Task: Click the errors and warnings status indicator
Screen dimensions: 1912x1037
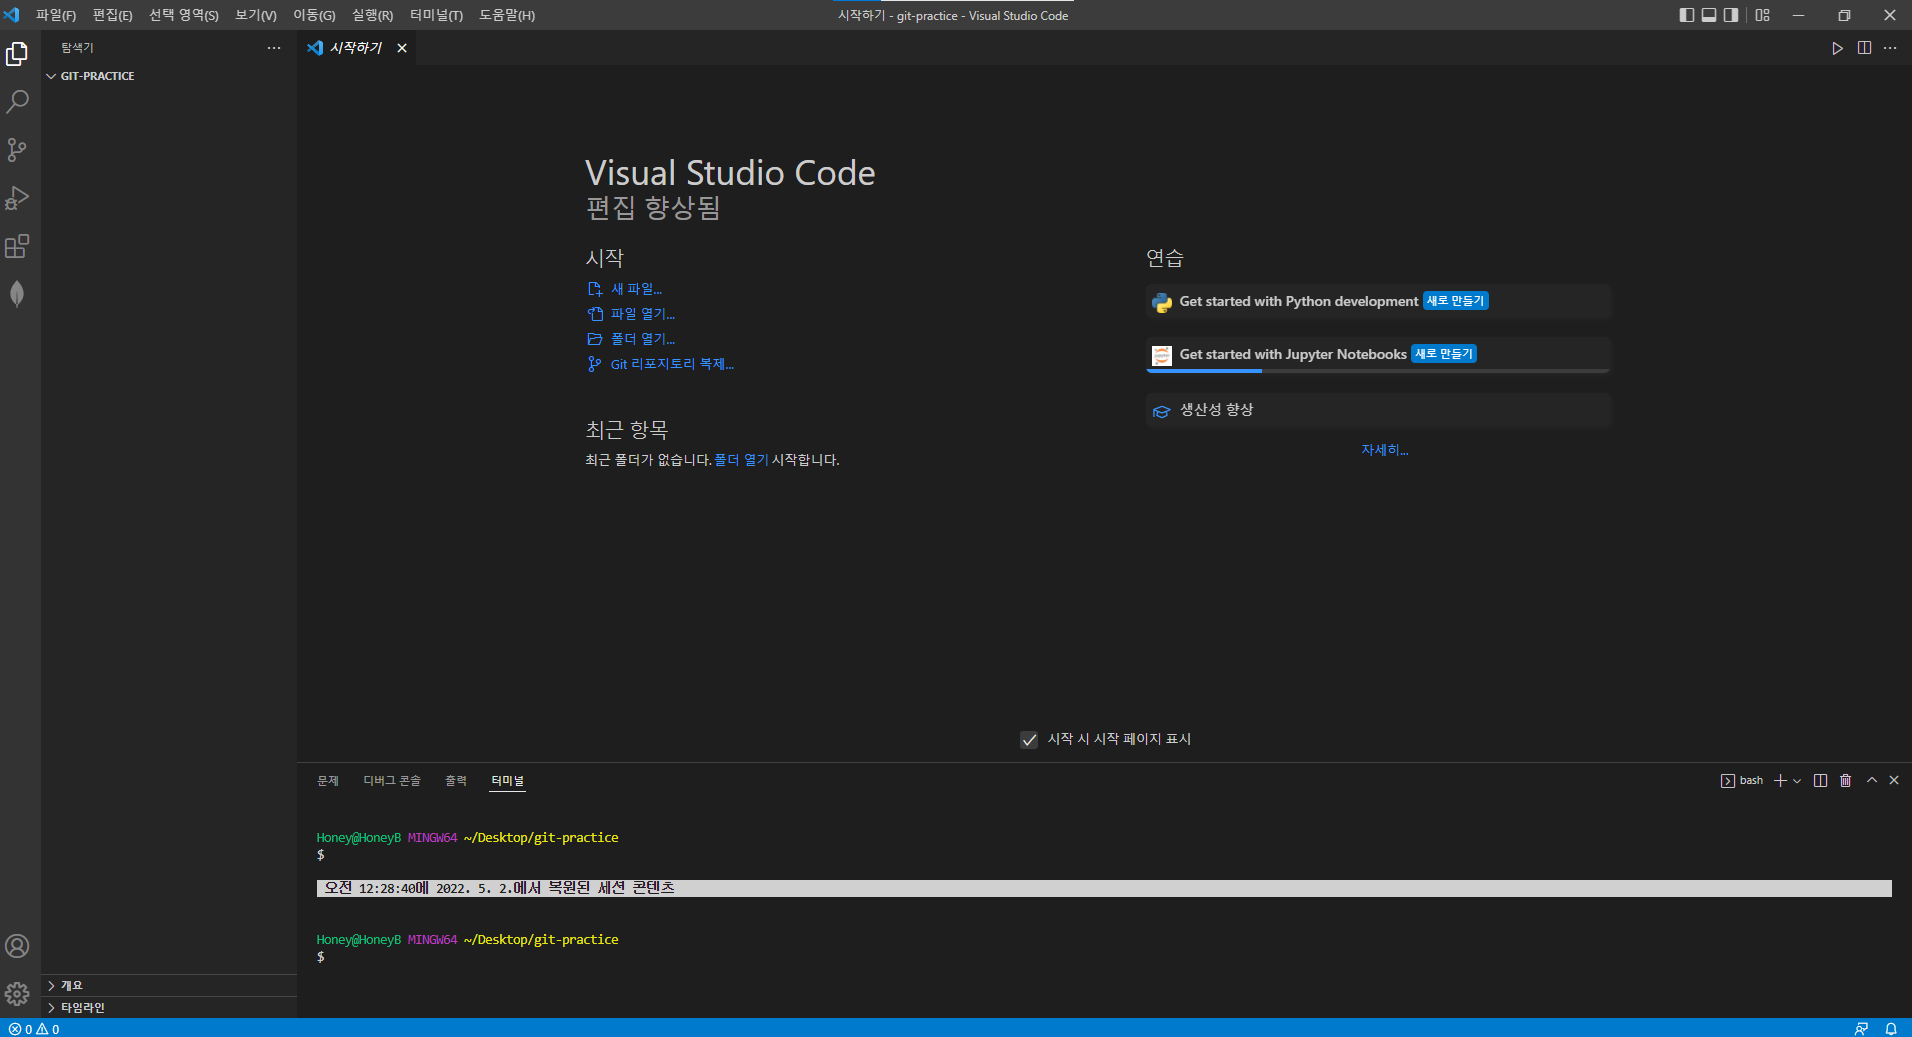Action: tap(34, 1029)
